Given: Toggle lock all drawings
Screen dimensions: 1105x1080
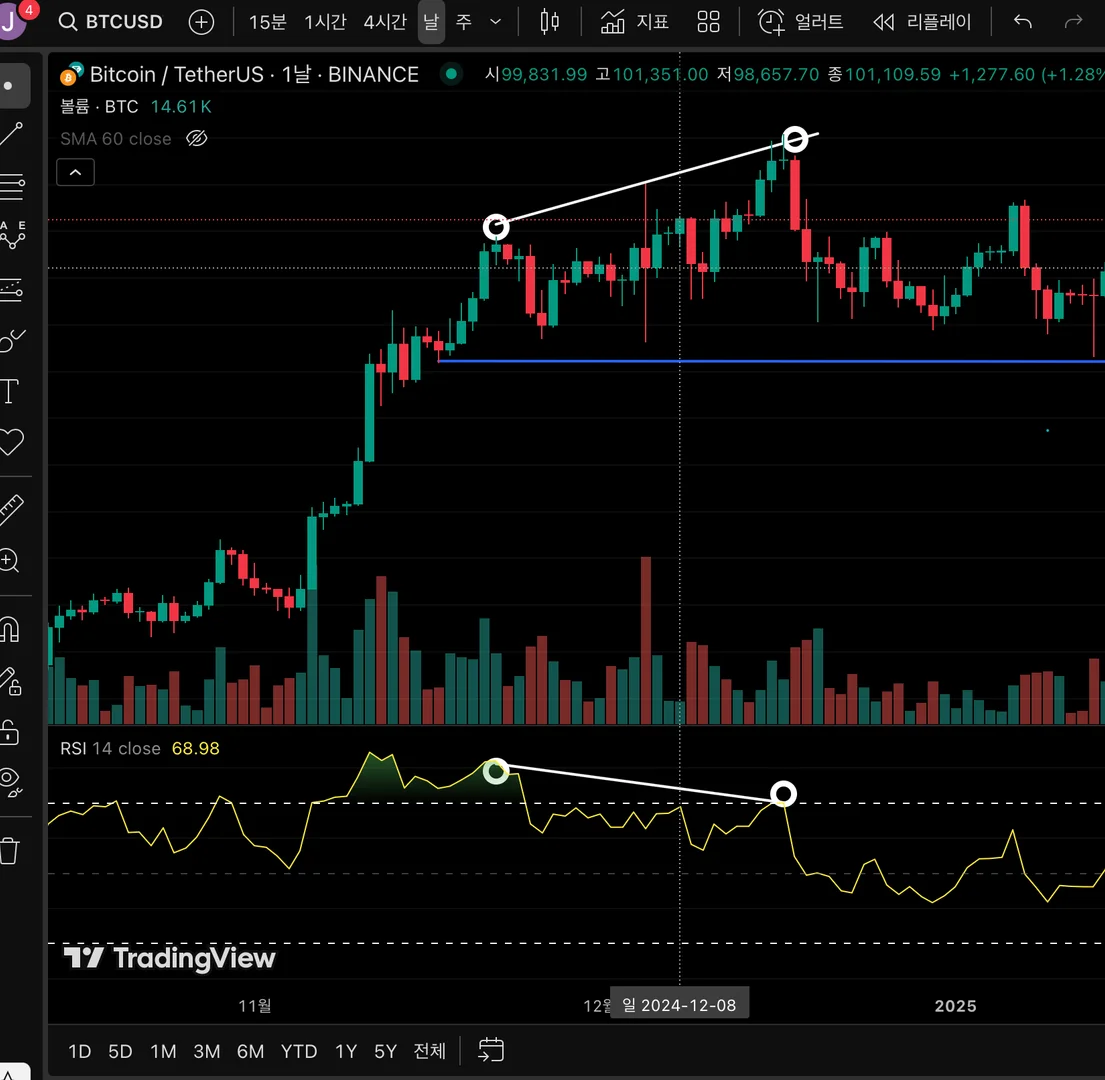Looking at the screenshot, I should (x=9, y=732).
